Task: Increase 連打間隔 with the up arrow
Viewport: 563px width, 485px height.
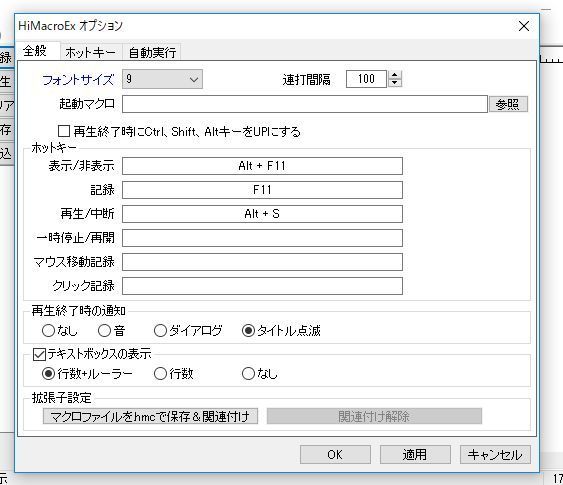Action: [x=395, y=75]
